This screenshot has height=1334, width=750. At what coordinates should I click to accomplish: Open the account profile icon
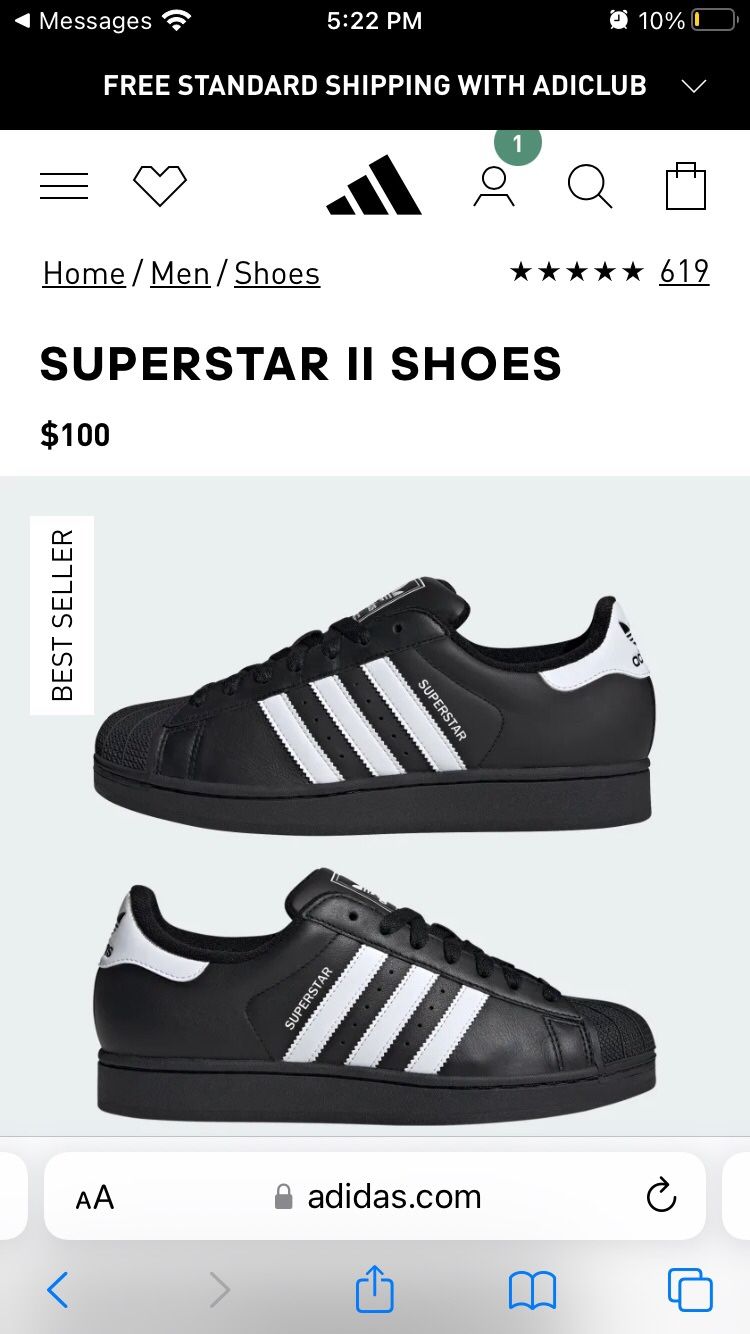coord(494,186)
